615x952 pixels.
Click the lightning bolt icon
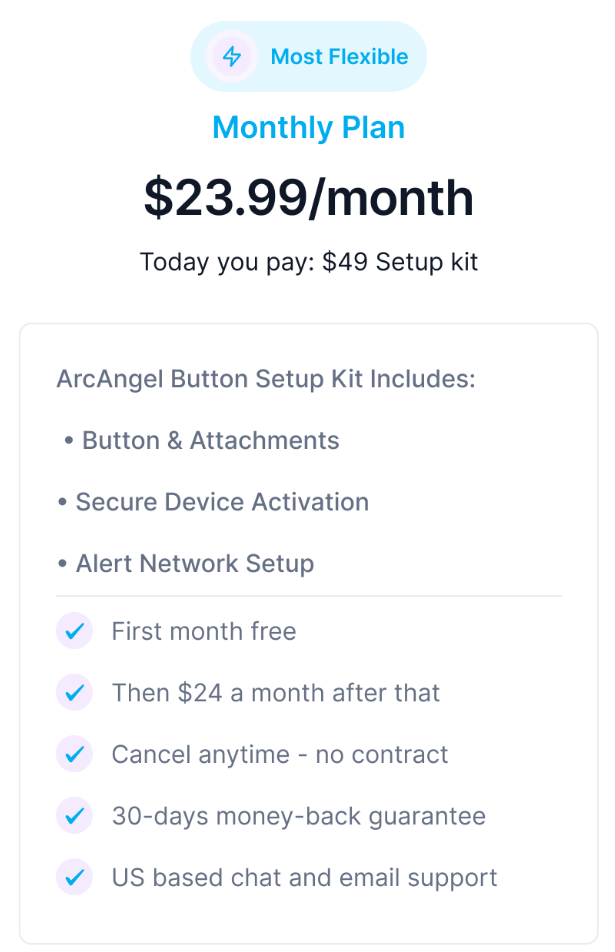tap(232, 56)
